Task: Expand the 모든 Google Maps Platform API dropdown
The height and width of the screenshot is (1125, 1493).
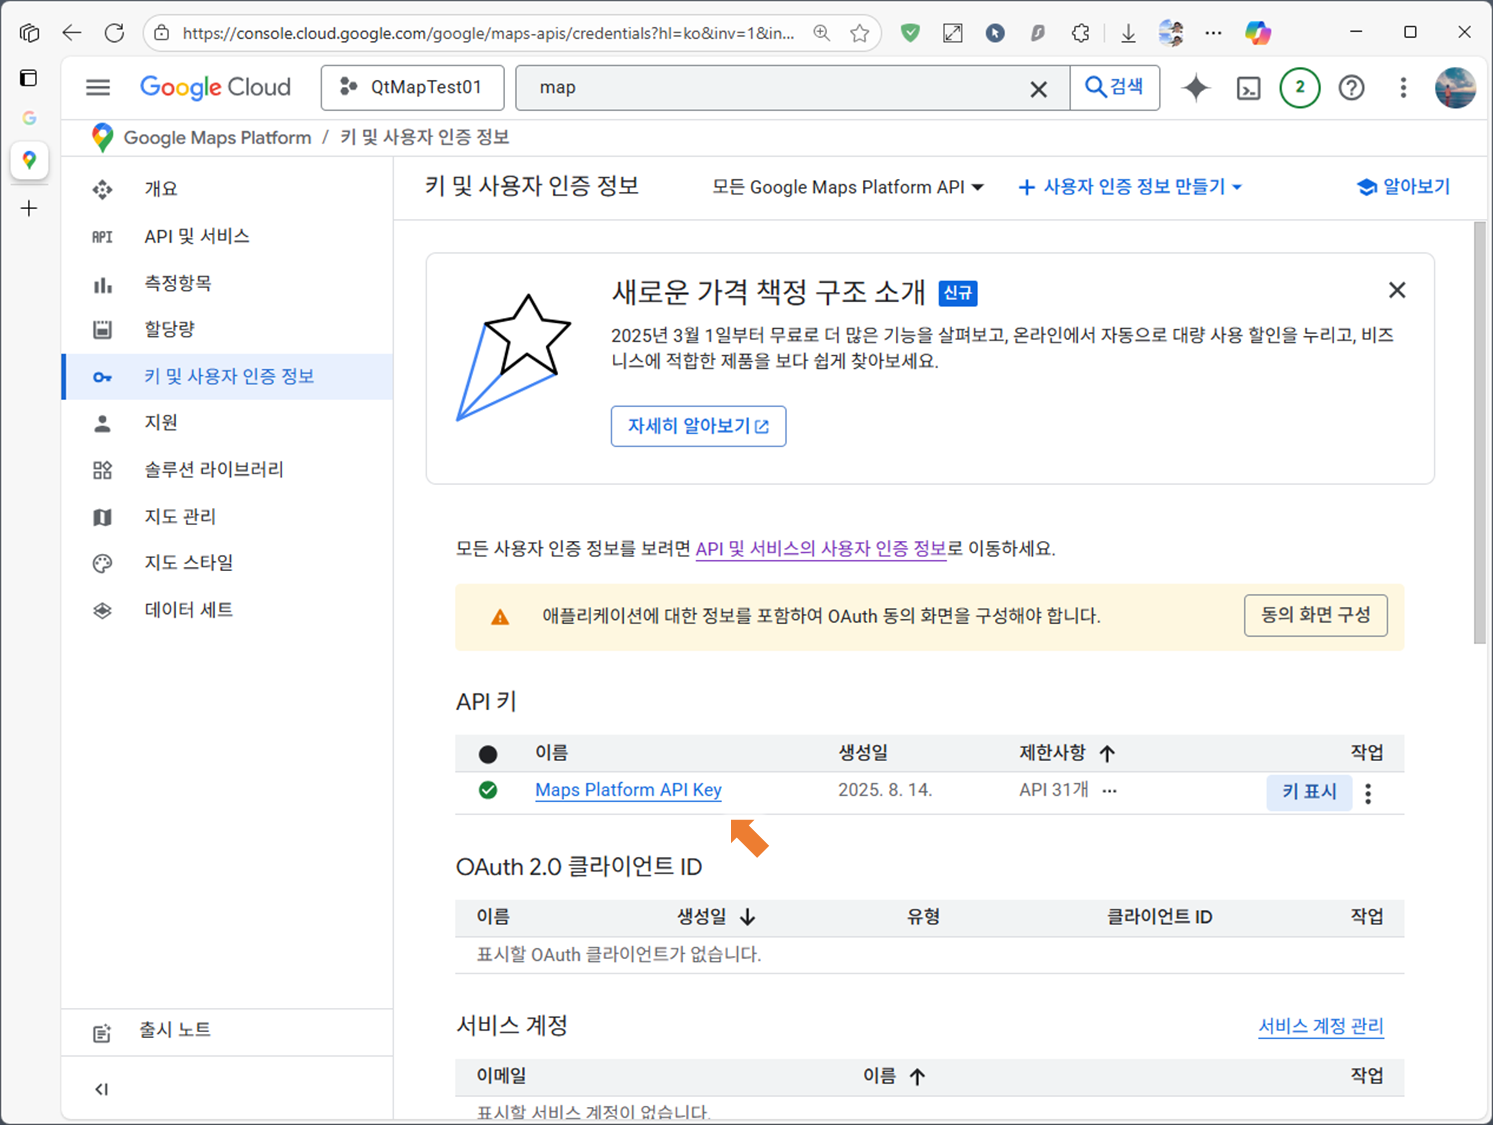Action: (x=847, y=187)
